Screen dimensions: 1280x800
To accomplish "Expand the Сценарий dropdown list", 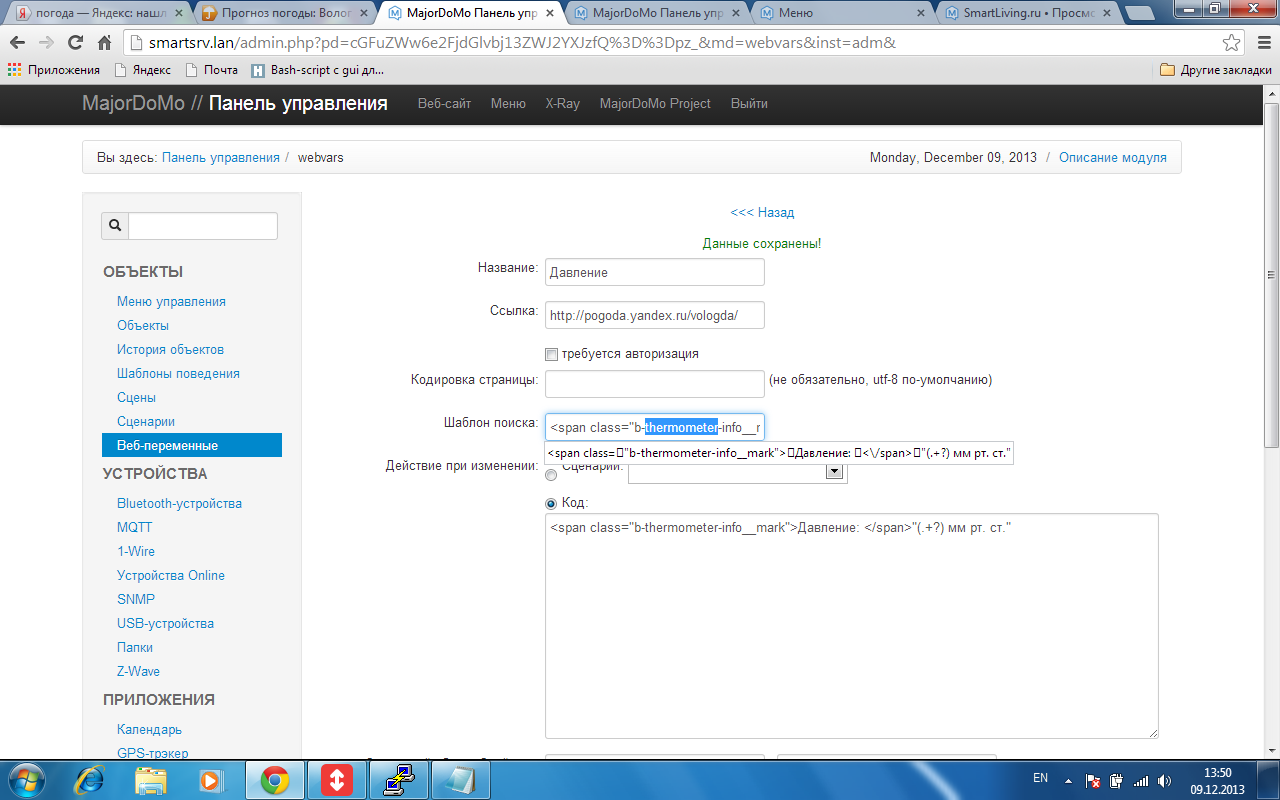I will click(834, 472).
